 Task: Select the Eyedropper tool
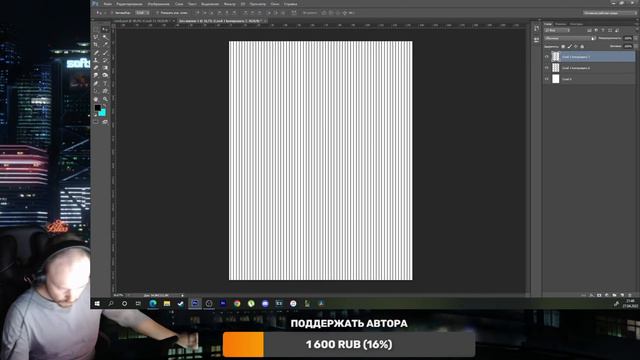pos(105,44)
